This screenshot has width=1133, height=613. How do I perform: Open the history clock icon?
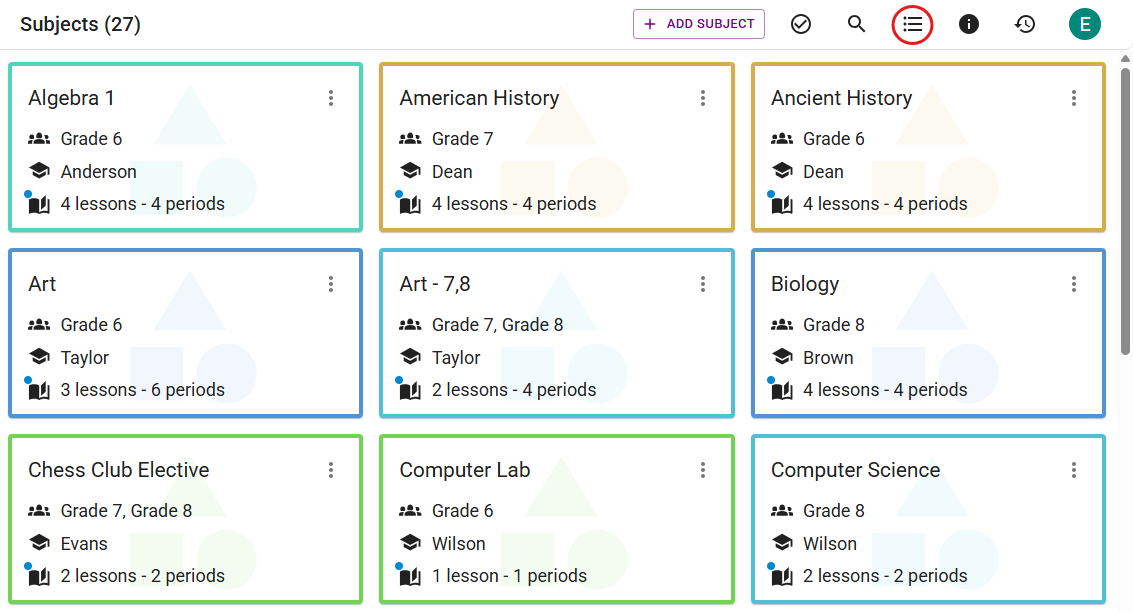[x=1025, y=24]
